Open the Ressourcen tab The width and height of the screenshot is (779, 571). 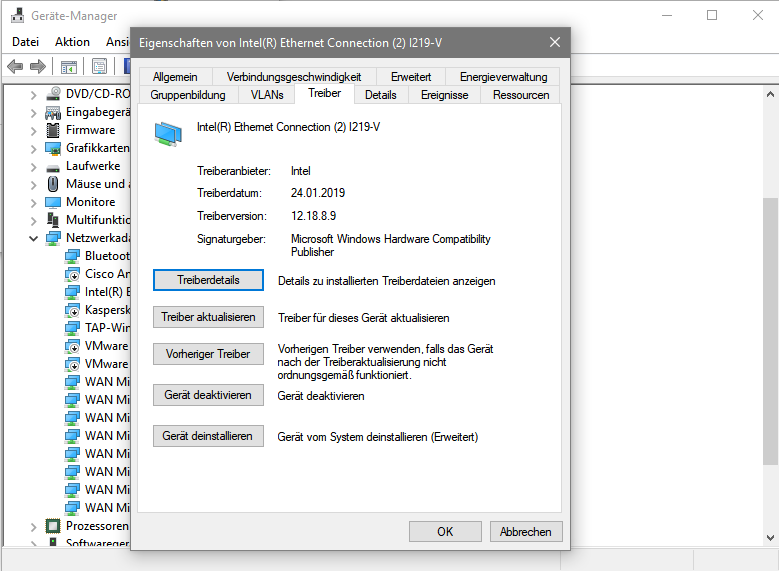pyautogui.click(x=521, y=95)
